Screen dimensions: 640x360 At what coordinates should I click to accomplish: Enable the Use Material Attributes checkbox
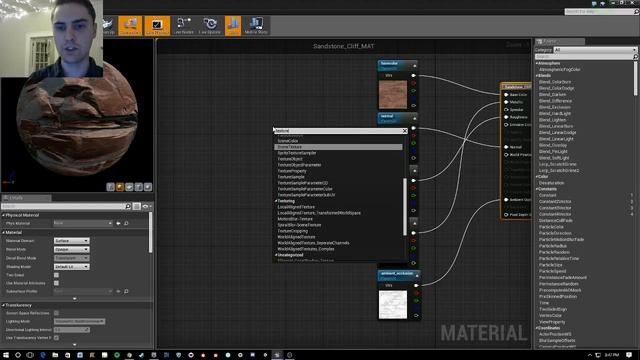pyautogui.click(x=56, y=283)
